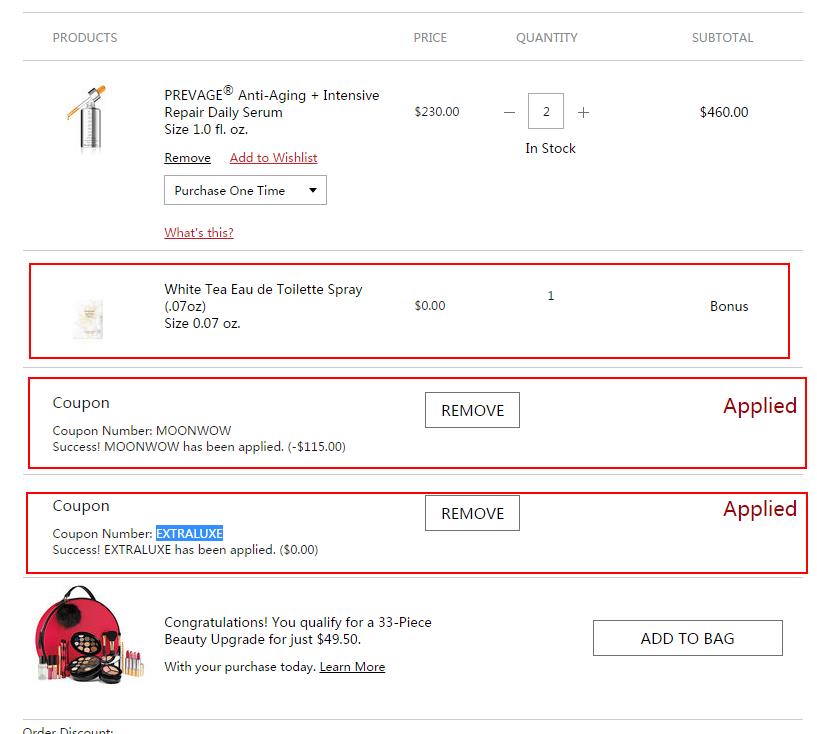This screenshot has width=817, height=734.
Task: Decrease PREVAGE serum quantity with minus button
Action: tap(510, 112)
